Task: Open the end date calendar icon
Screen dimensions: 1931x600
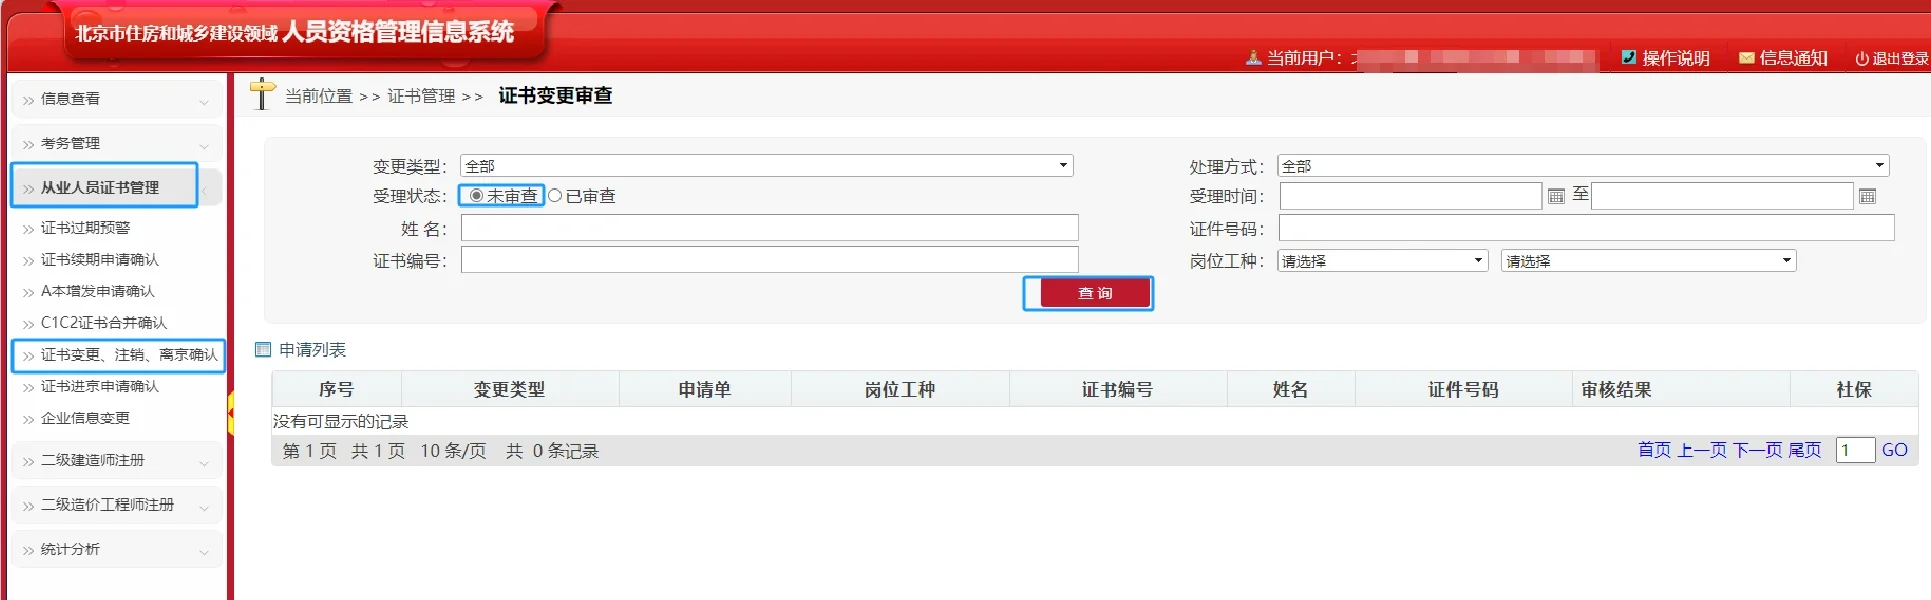Action: point(1867,196)
